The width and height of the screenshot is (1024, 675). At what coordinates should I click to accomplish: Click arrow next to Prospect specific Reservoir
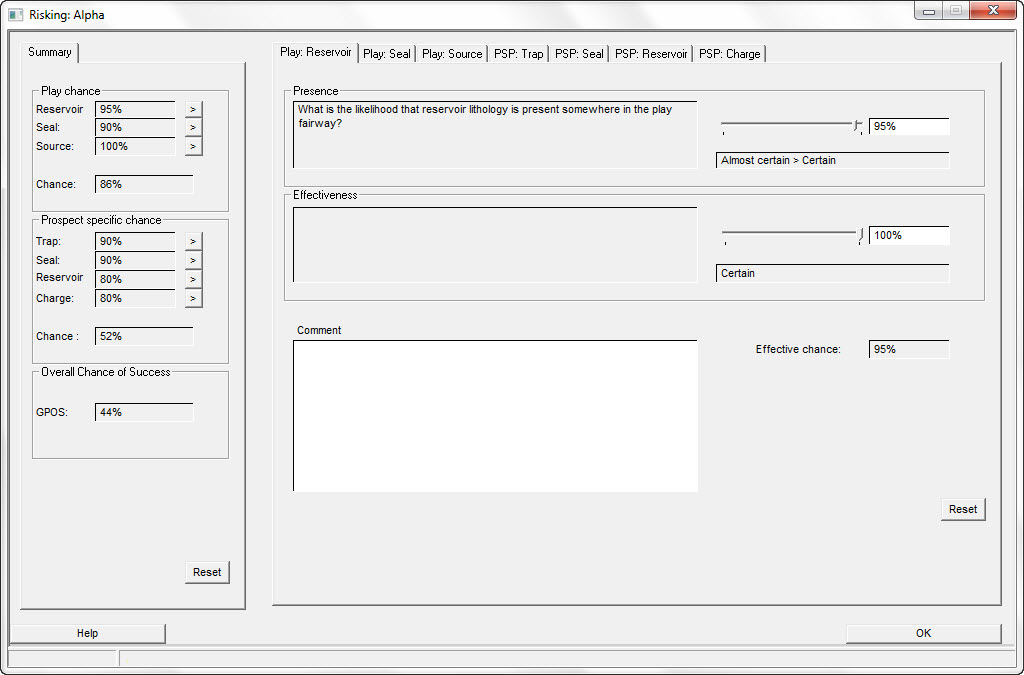tap(193, 279)
